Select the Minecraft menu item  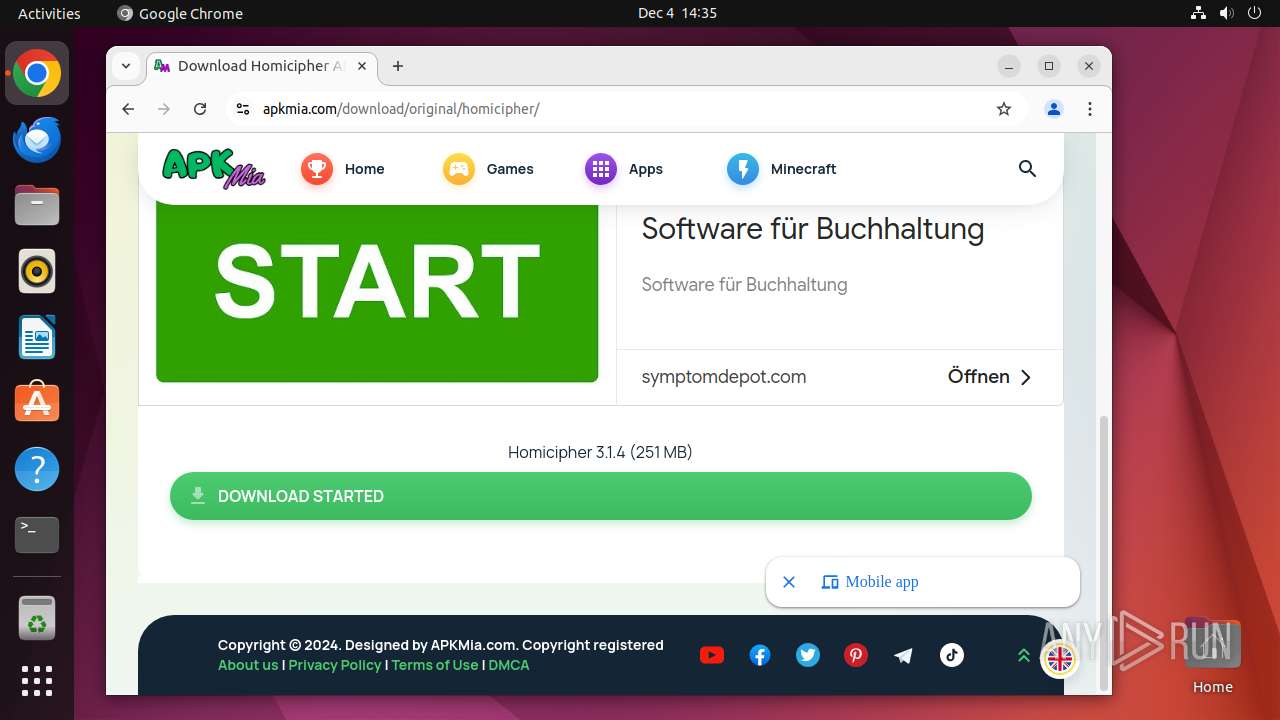[803, 169]
